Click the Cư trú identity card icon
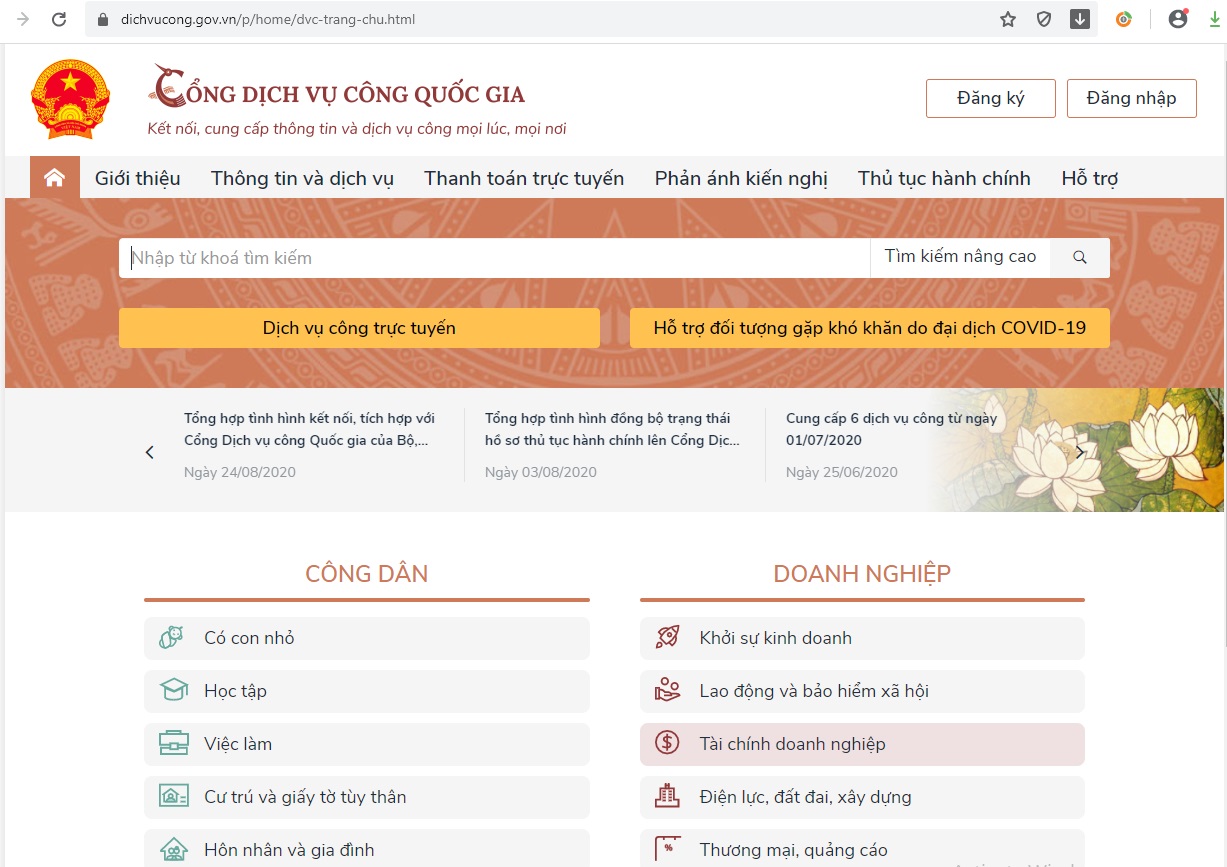Viewport: 1227px width, 867px height. (x=173, y=797)
